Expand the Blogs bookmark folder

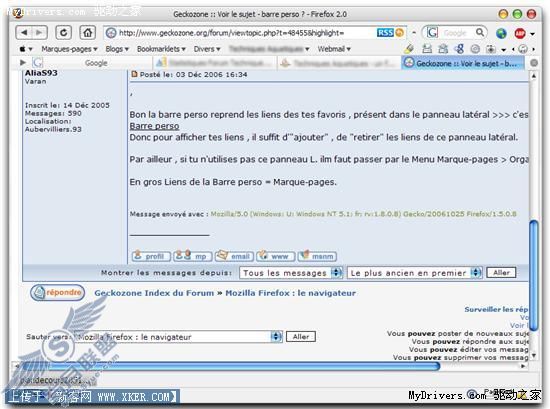(x=117, y=49)
